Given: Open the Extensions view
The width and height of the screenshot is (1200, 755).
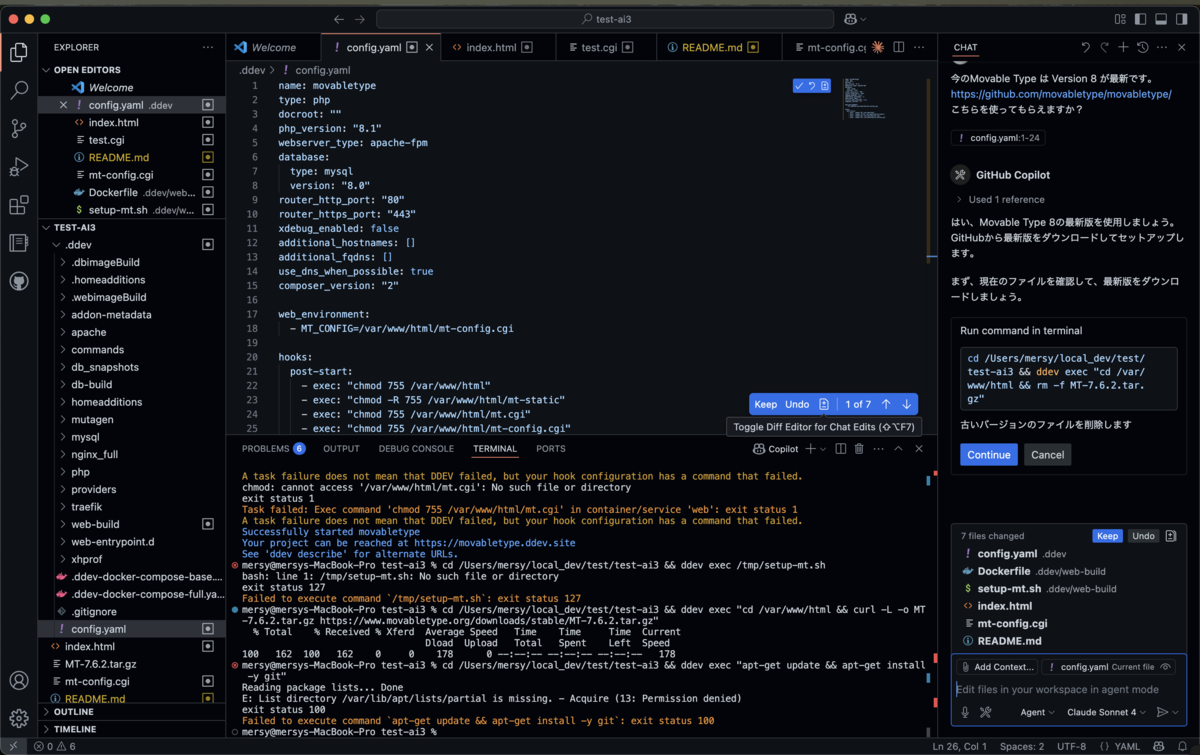Looking at the screenshot, I should (18, 205).
